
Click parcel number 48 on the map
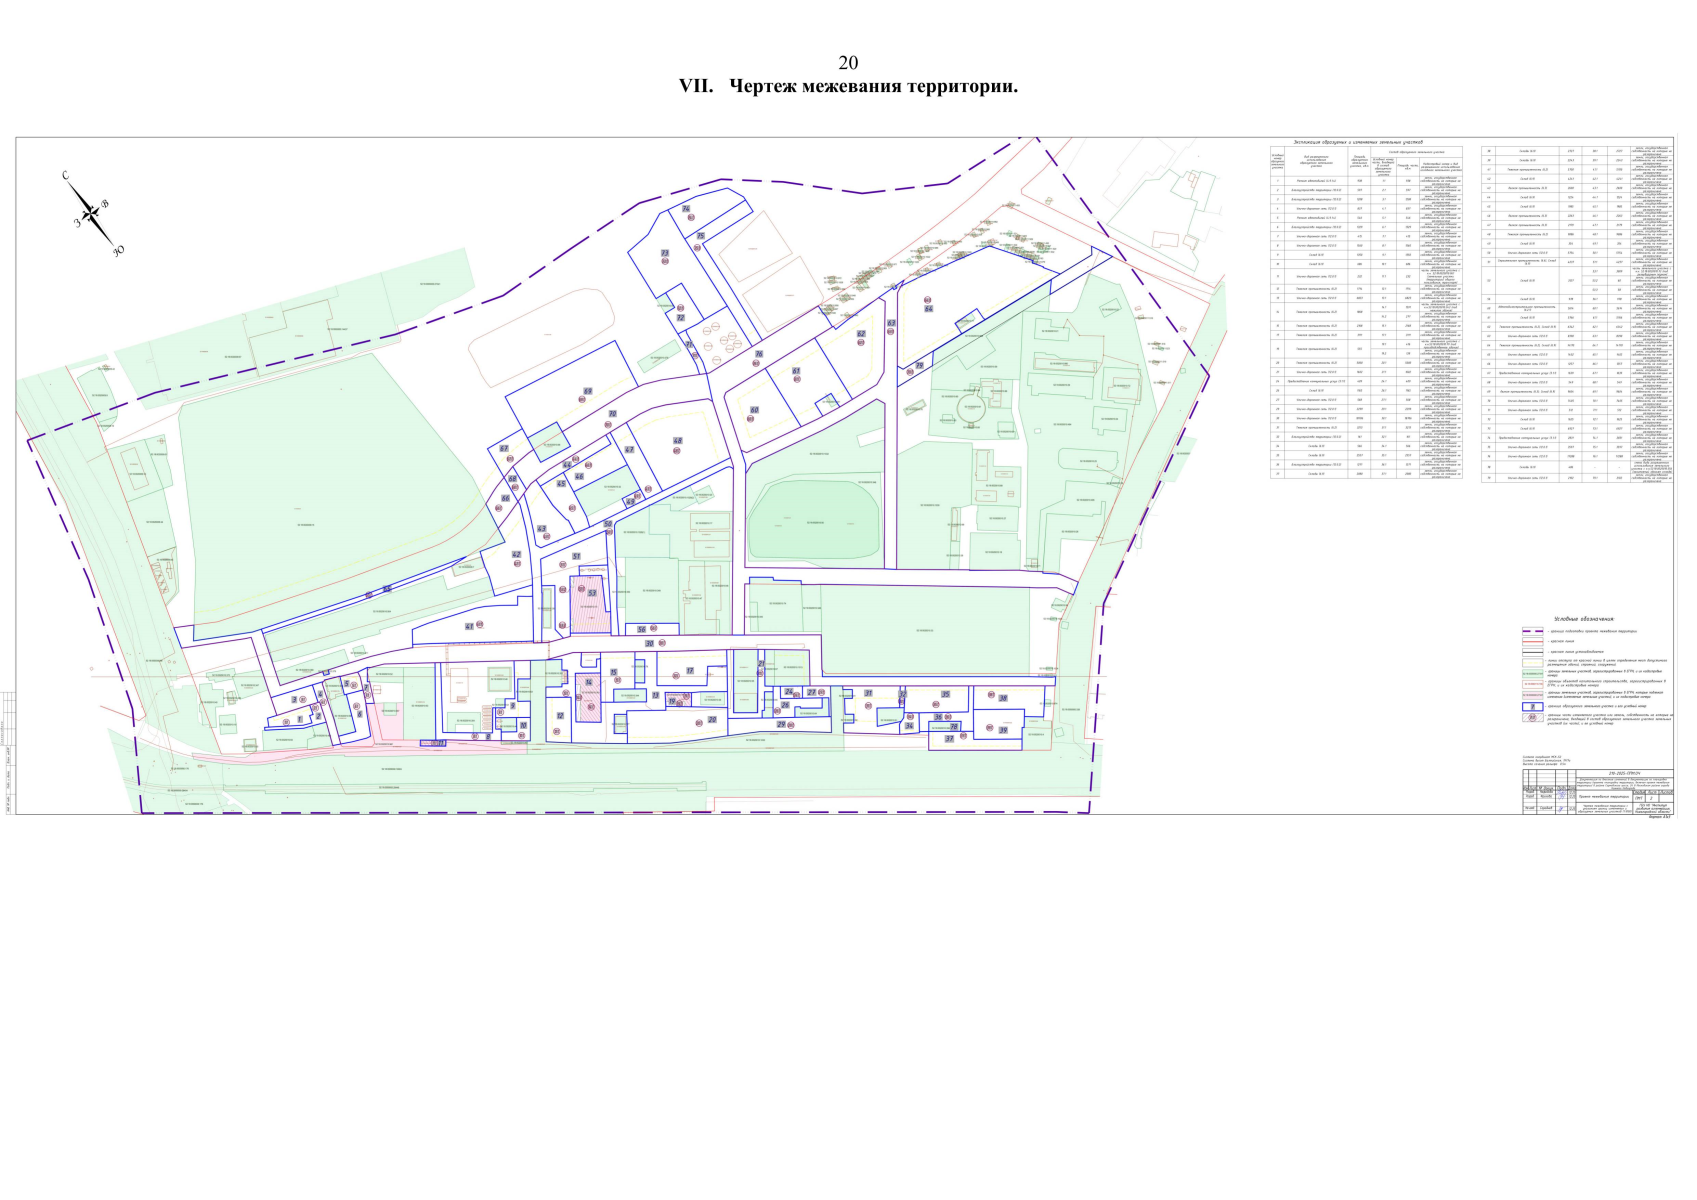point(677,441)
